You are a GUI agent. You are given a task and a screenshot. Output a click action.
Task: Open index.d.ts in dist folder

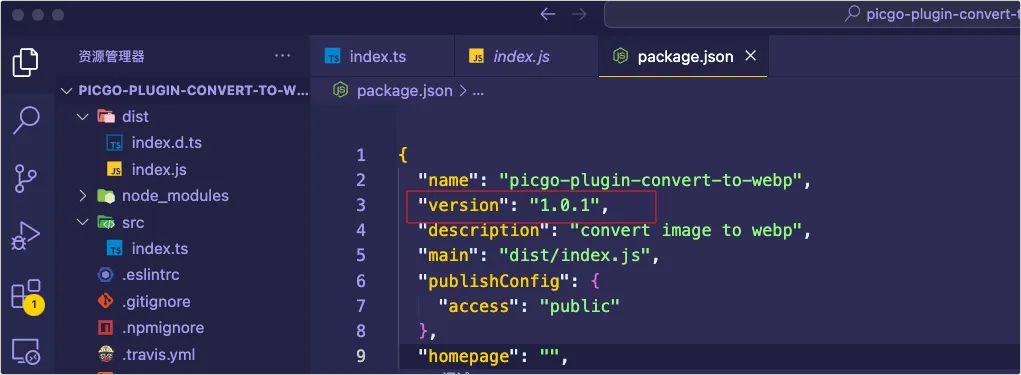coord(167,143)
